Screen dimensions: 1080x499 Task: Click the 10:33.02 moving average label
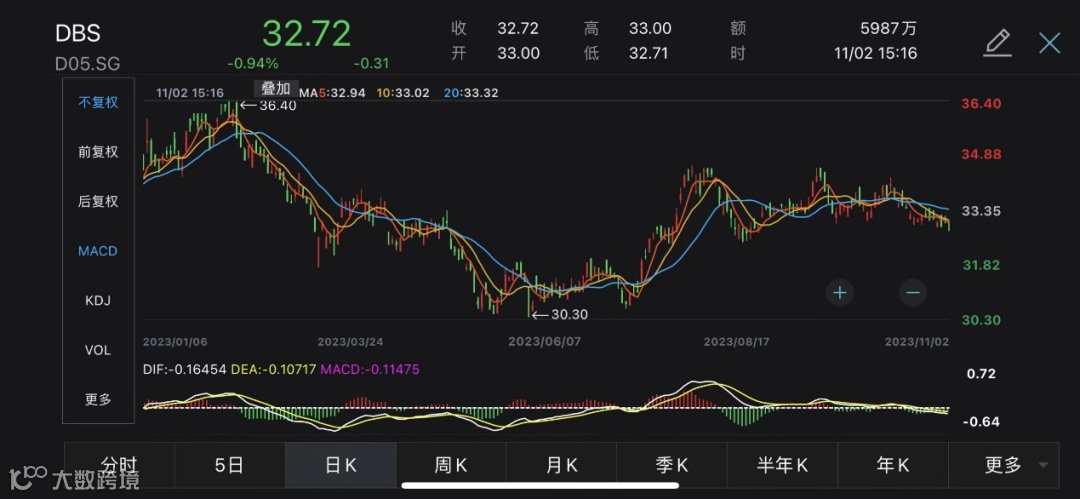tap(404, 92)
